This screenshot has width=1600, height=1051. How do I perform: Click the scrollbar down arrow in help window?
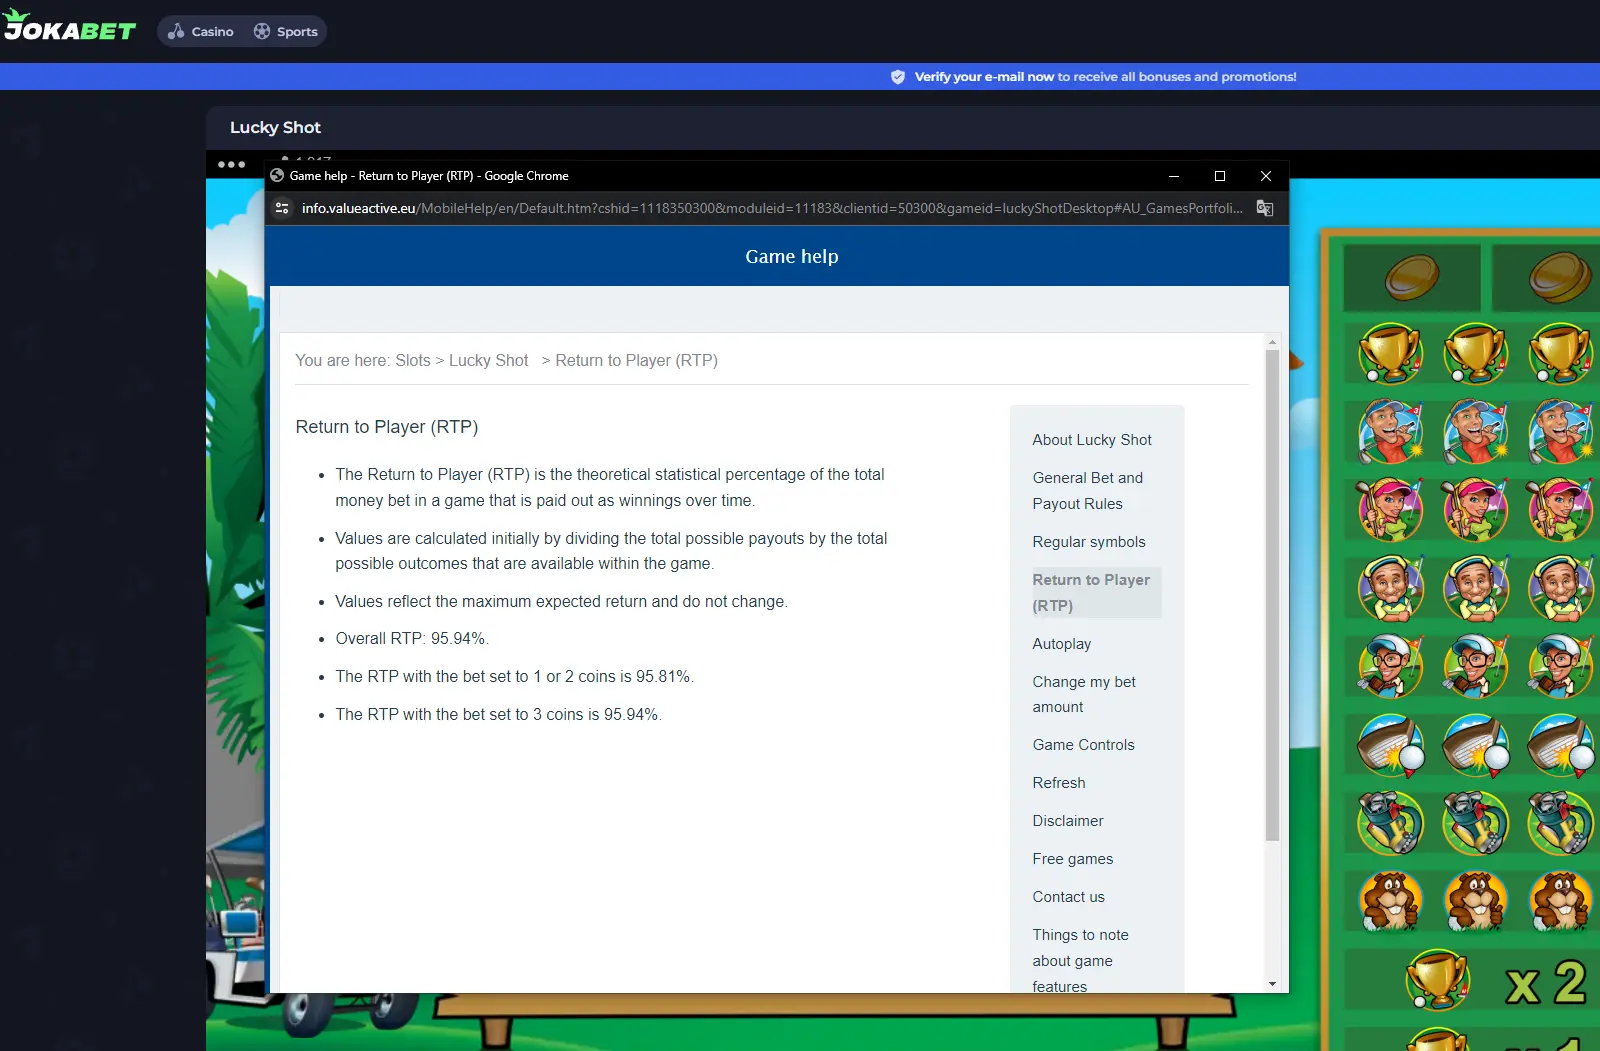click(x=1272, y=984)
